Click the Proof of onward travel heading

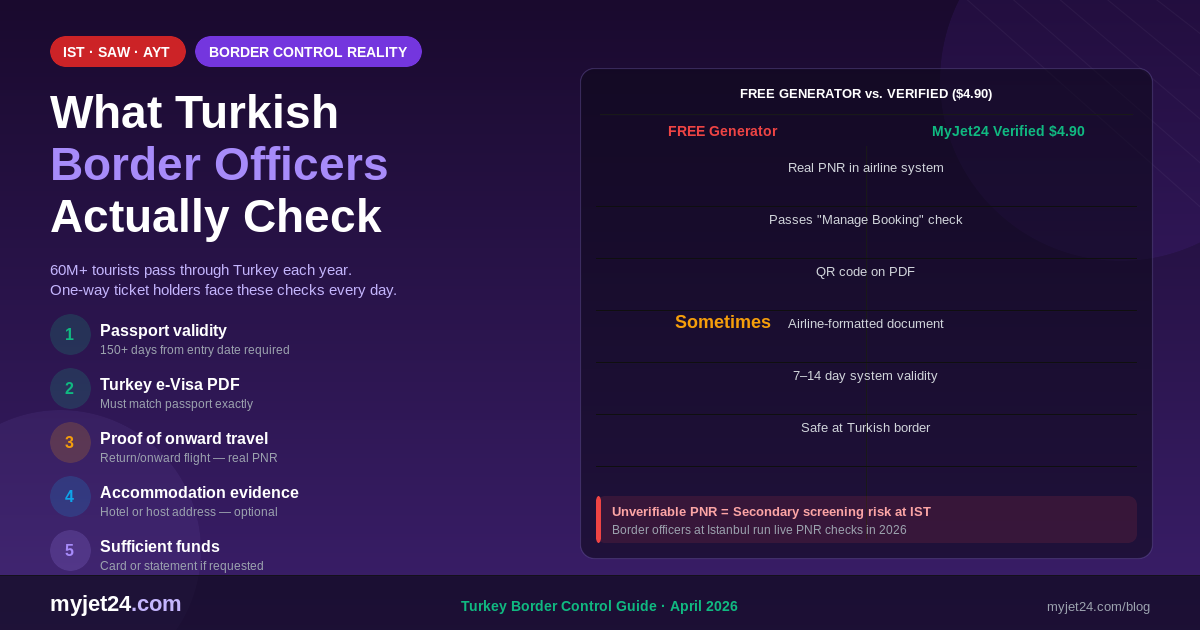[184, 439]
